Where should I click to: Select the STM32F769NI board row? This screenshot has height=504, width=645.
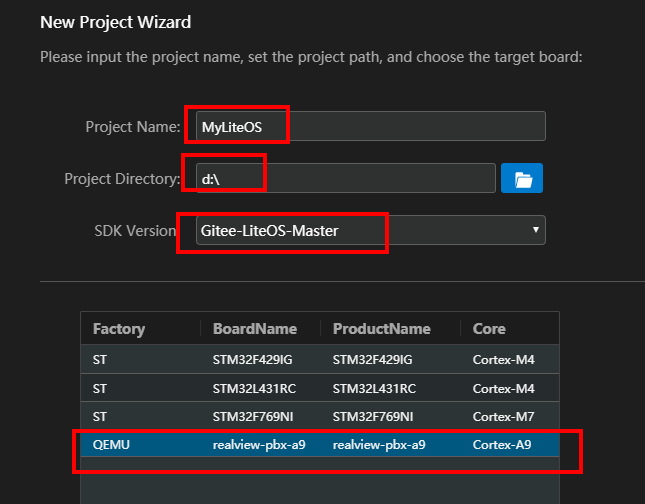click(319, 415)
